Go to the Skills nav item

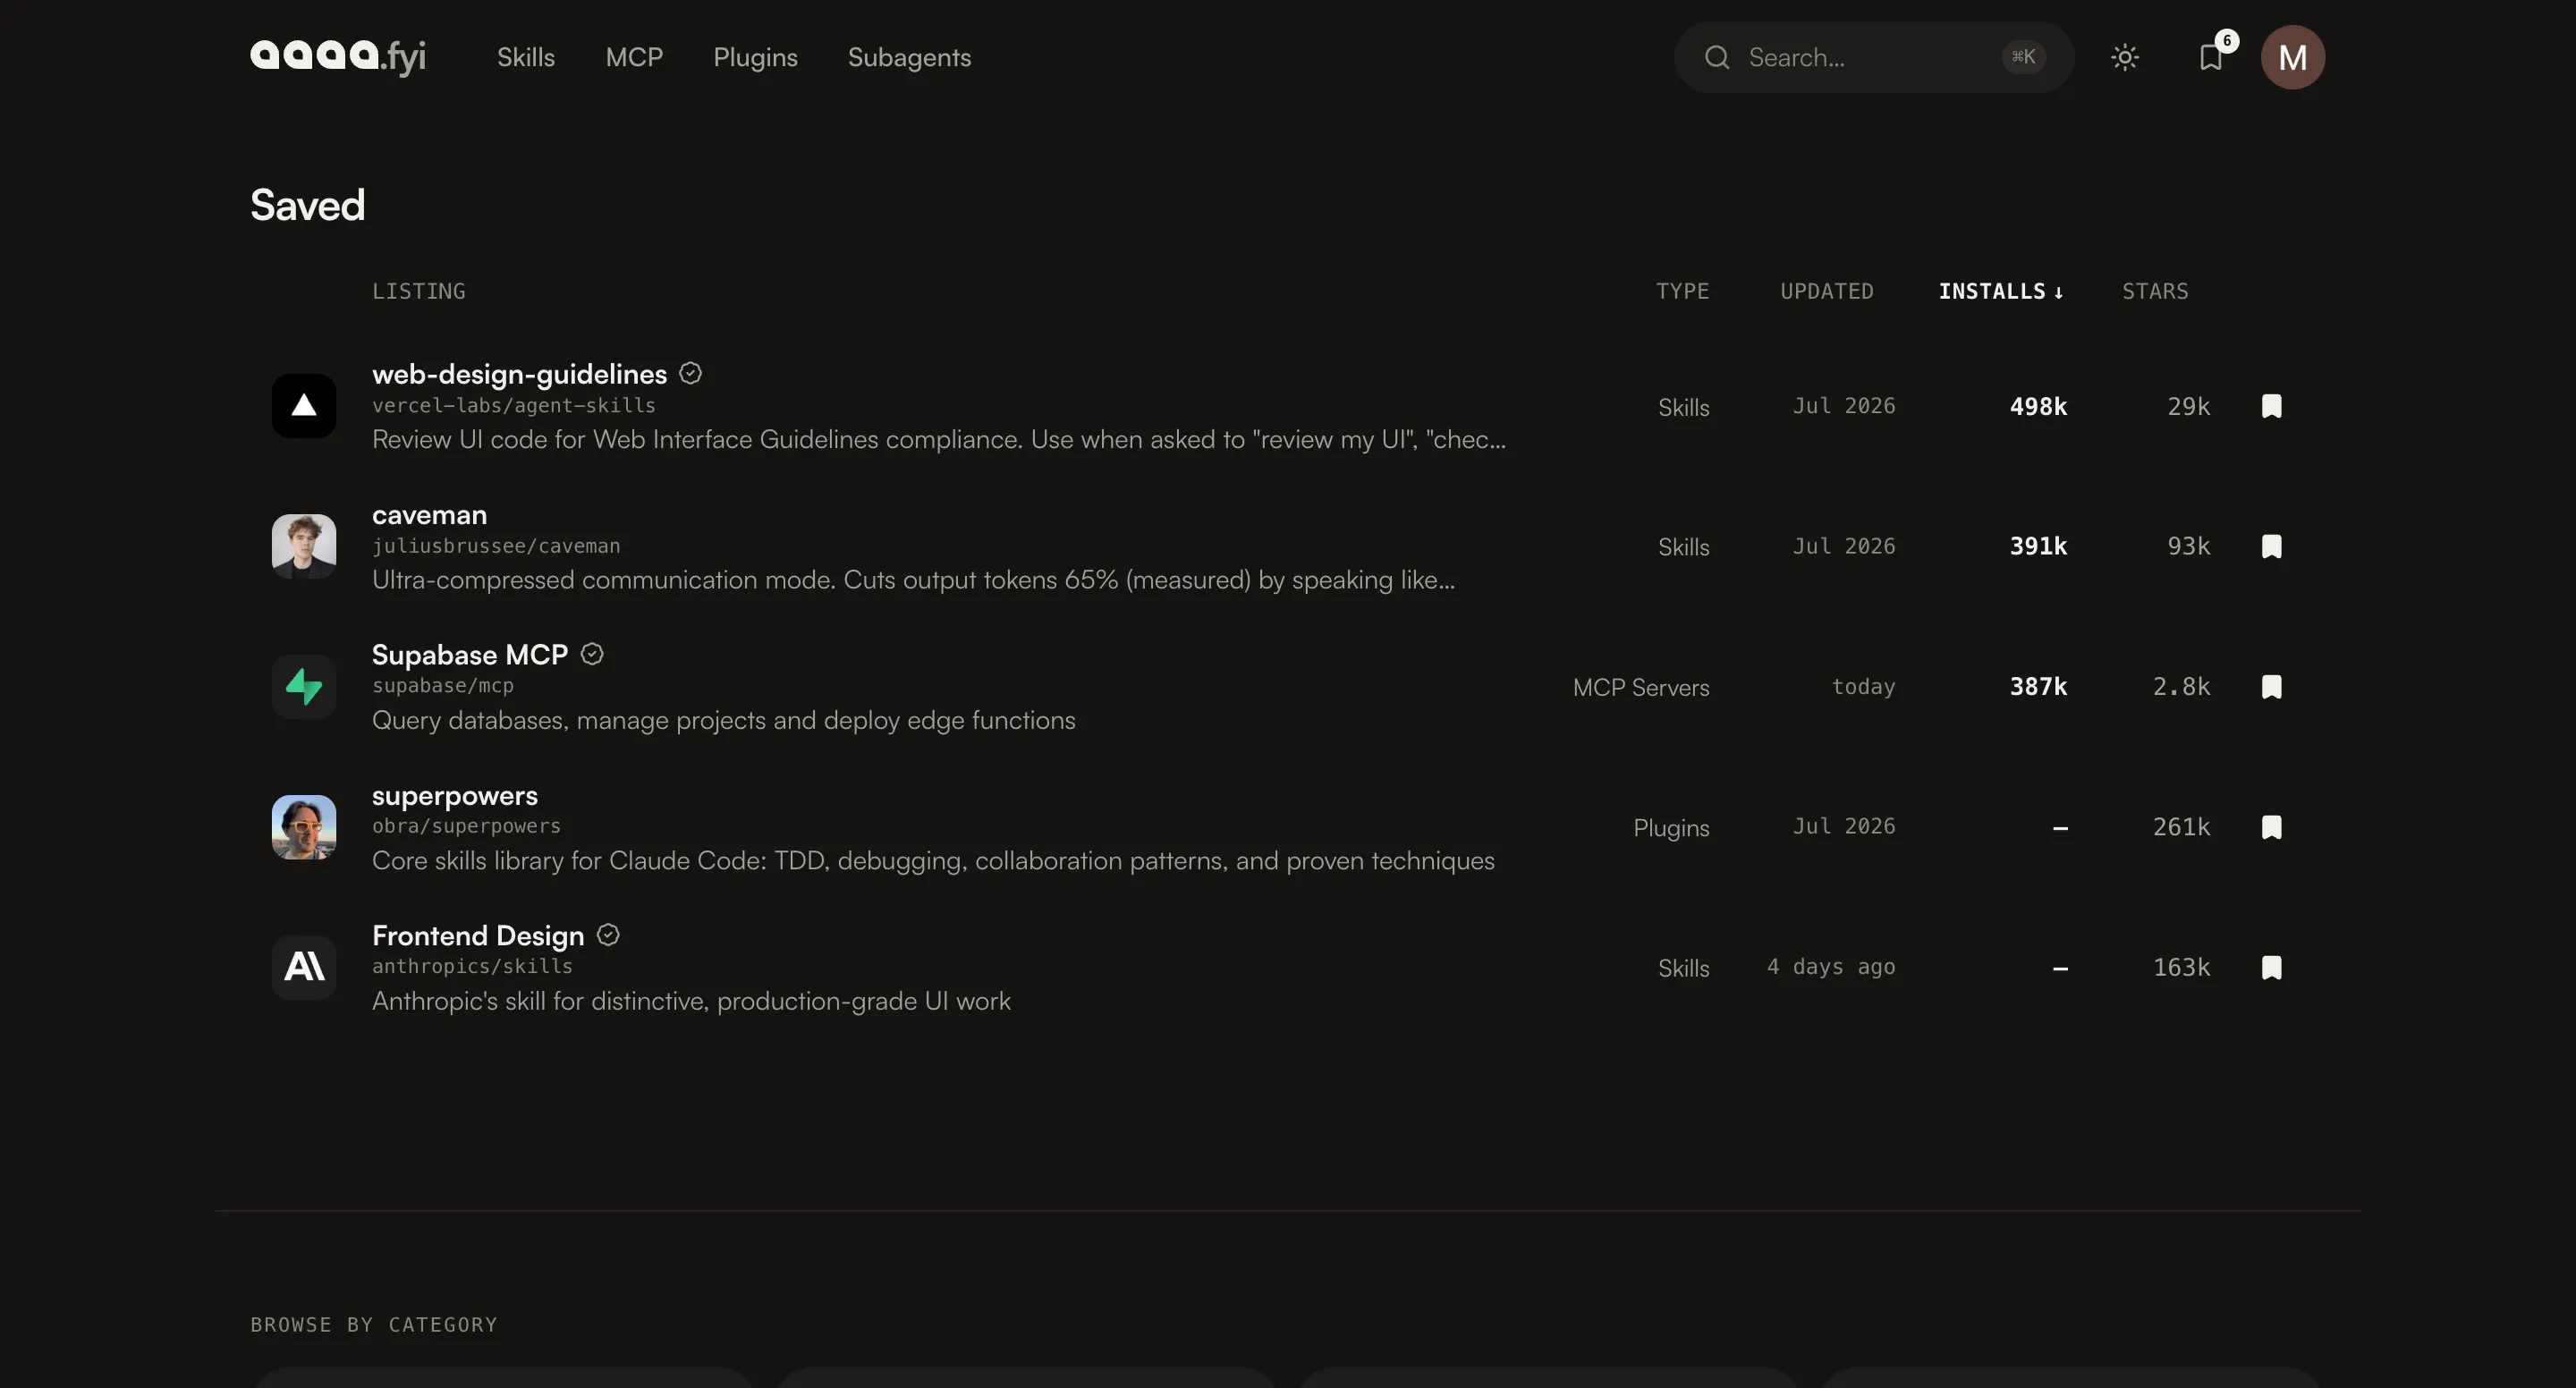[x=526, y=57]
